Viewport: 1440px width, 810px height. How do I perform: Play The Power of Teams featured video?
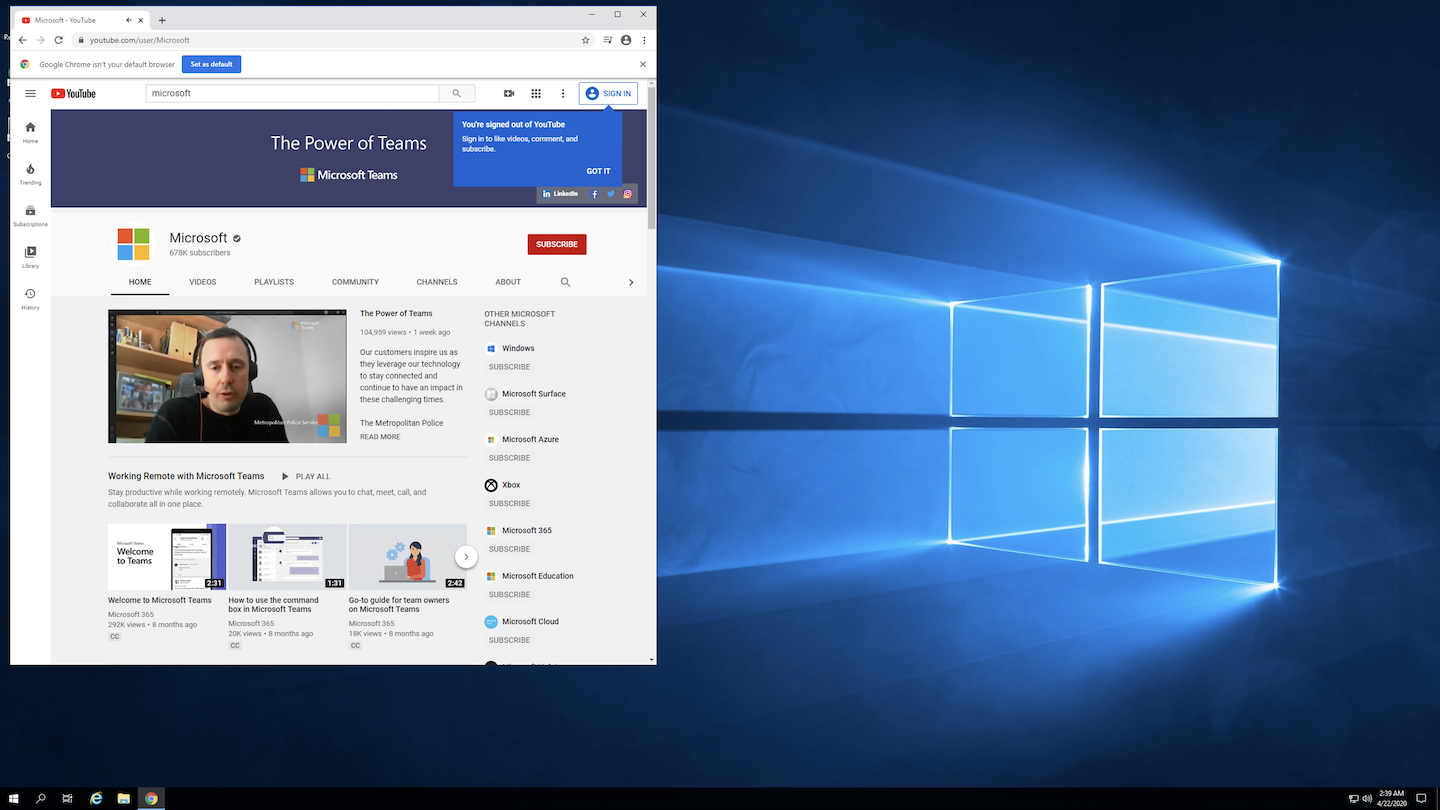point(227,376)
